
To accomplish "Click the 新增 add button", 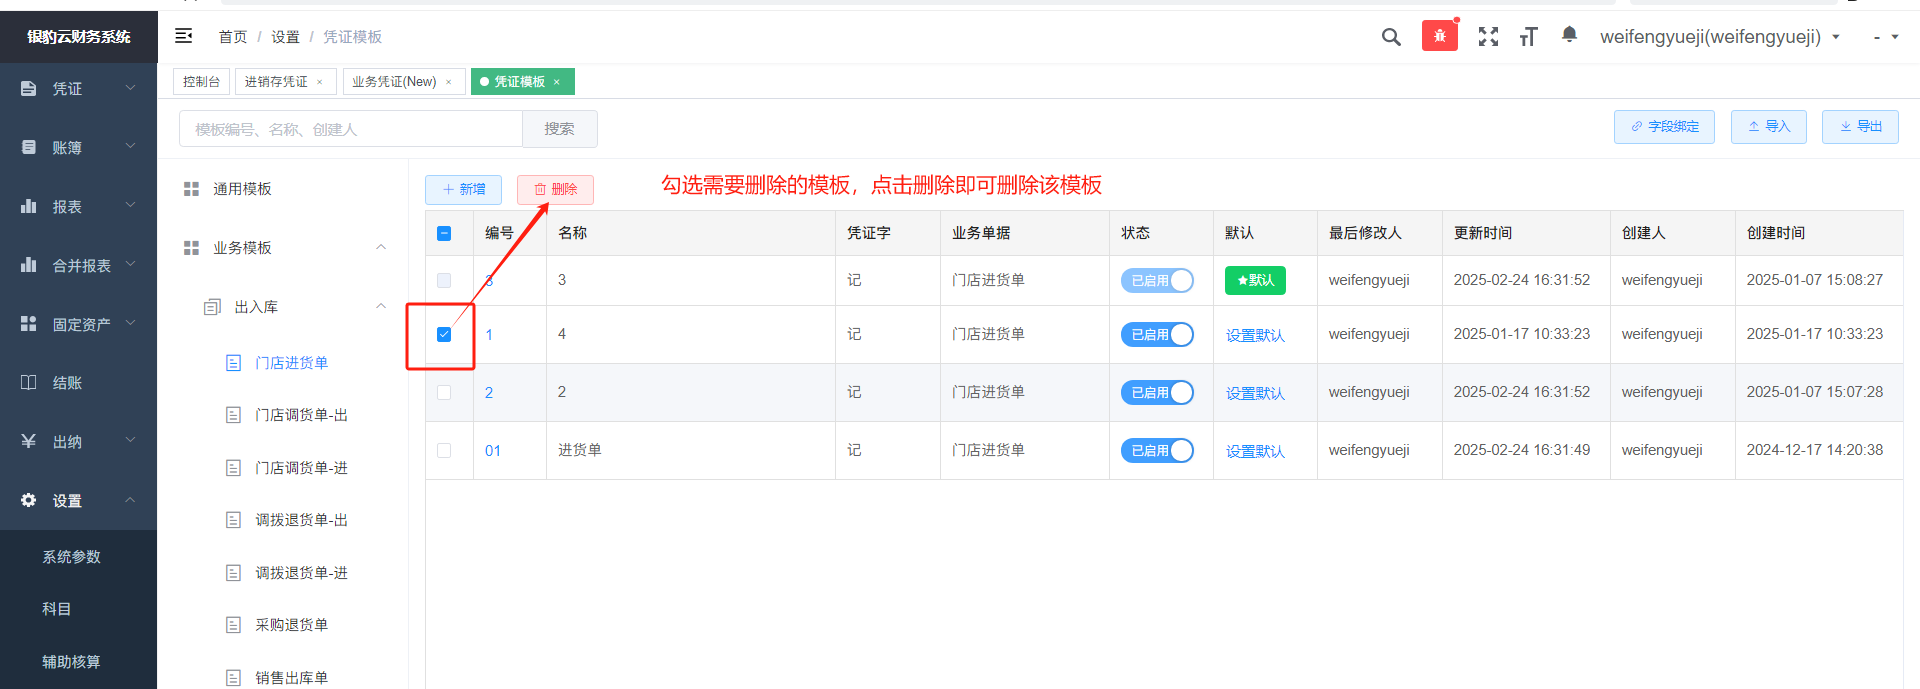I will point(464,189).
